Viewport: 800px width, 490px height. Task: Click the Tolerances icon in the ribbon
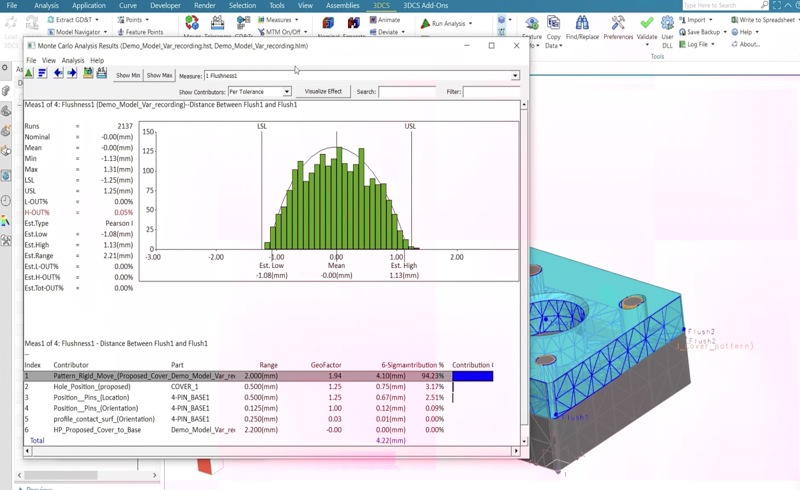(x=217, y=23)
